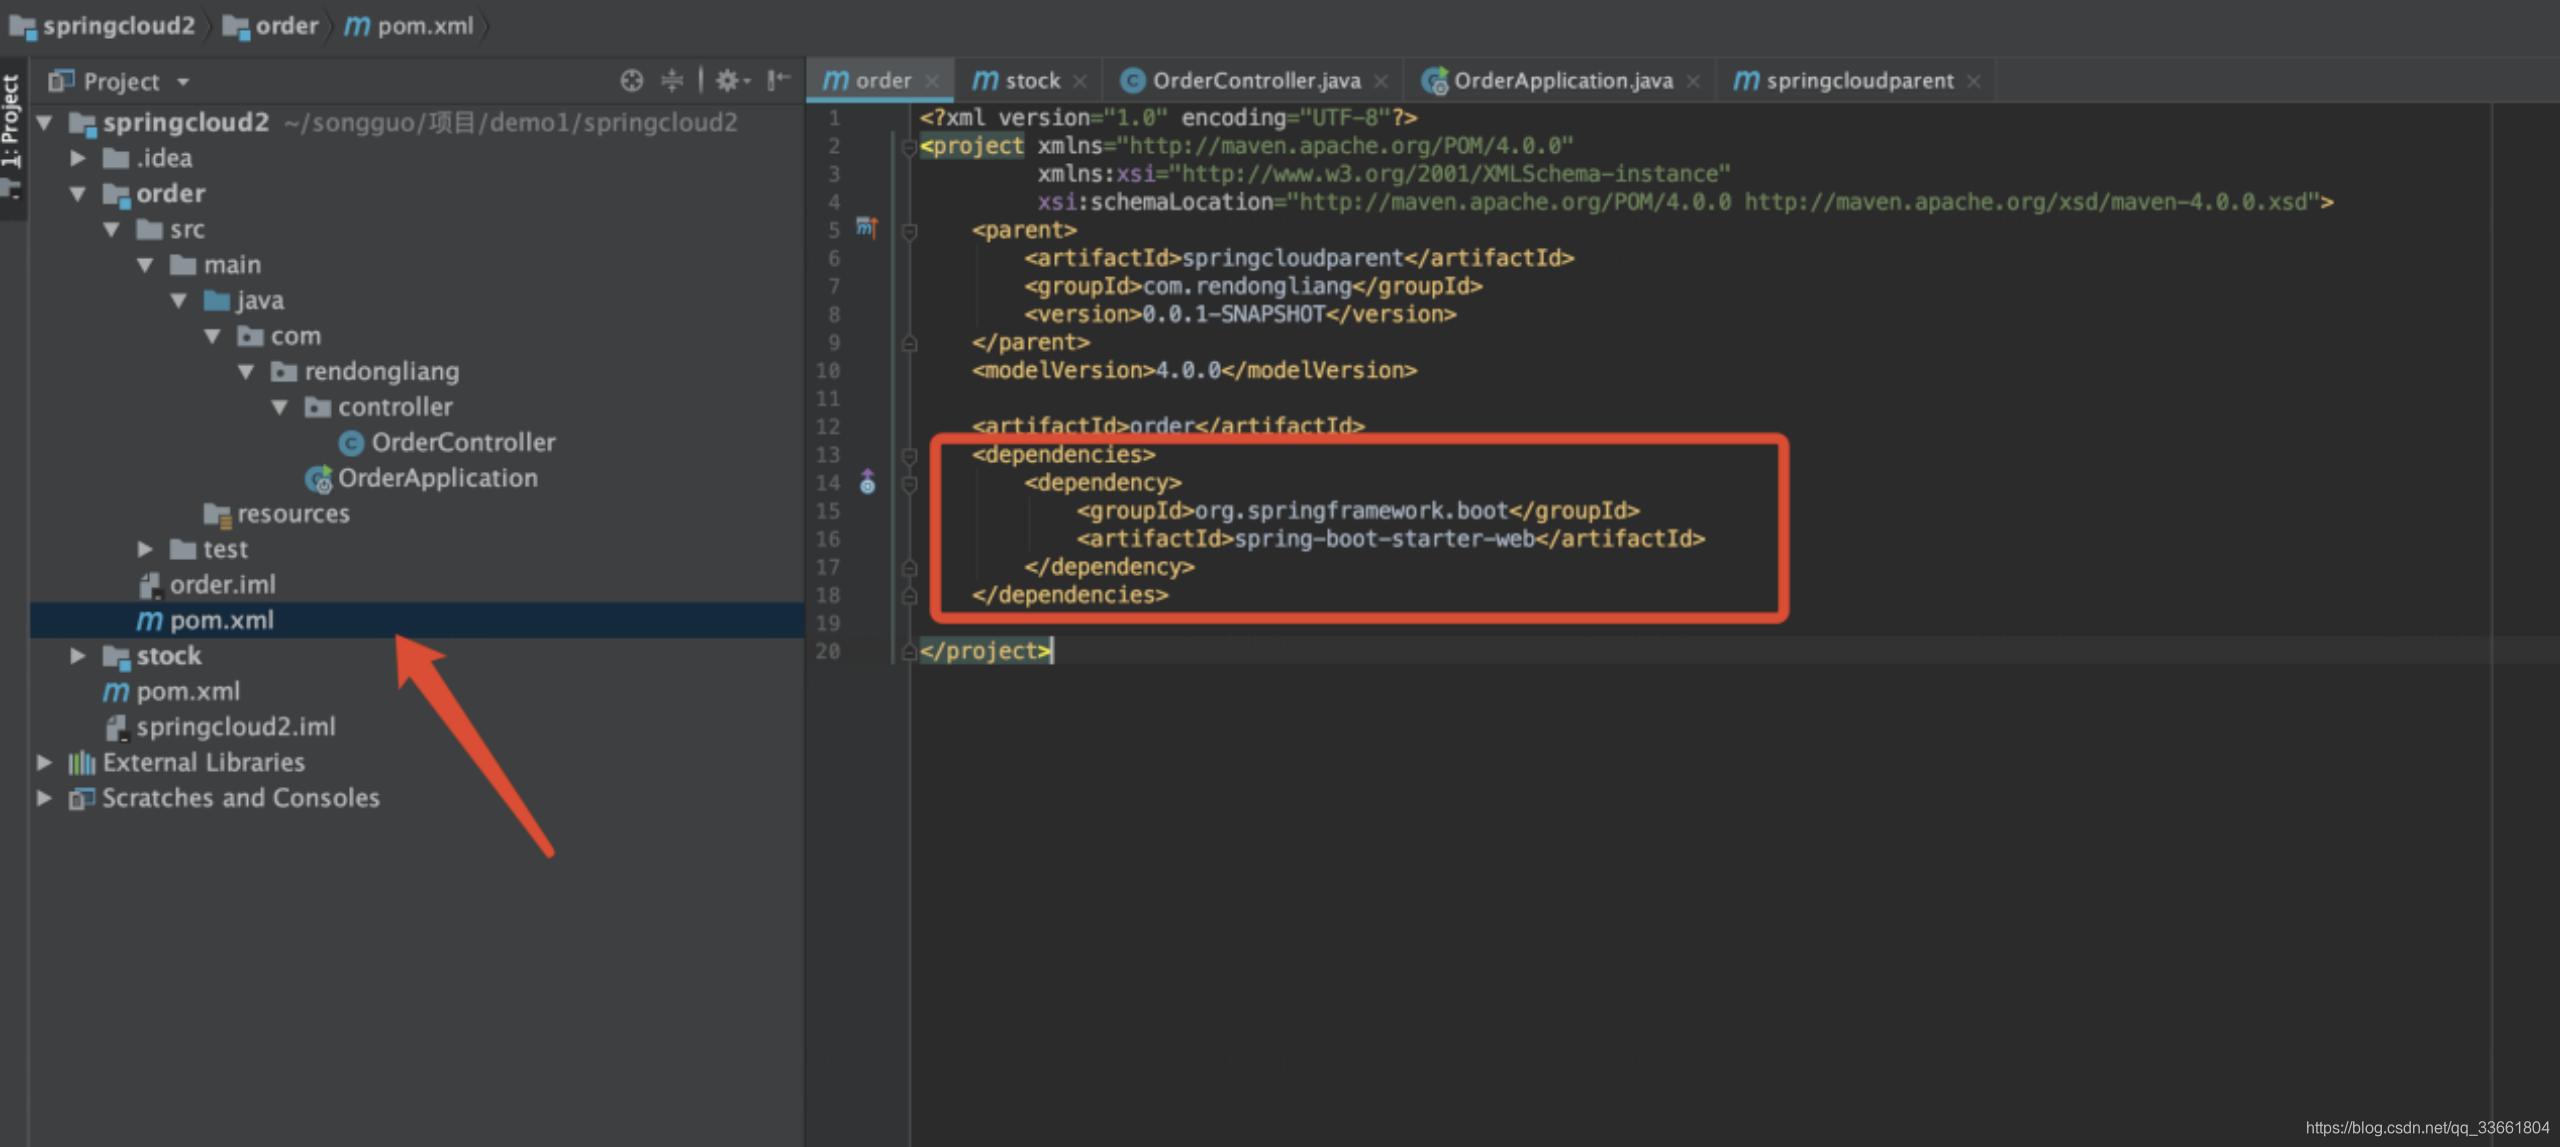
Task: Click the closing project tag on line 20
Action: click(986, 651)
